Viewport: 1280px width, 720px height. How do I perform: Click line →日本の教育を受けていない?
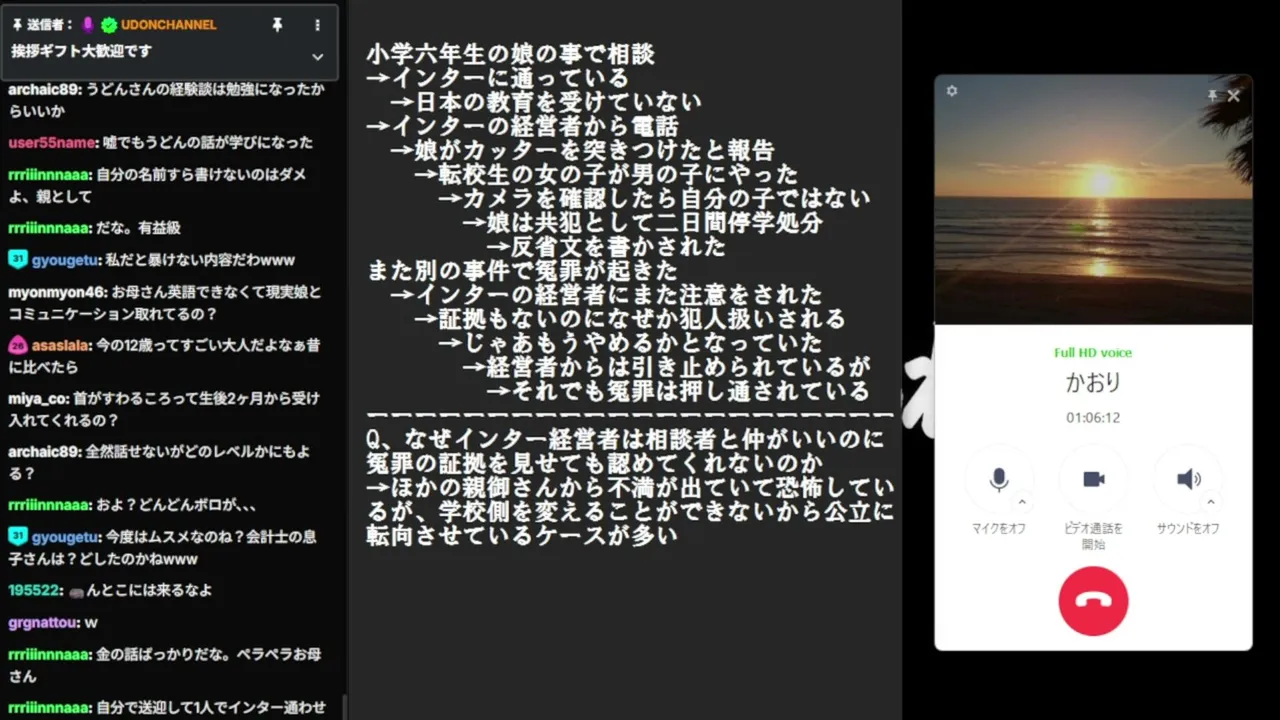545,102
